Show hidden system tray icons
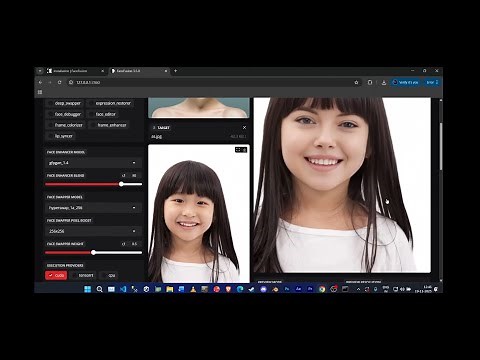 pyautogui.click(x=358, y=289)
